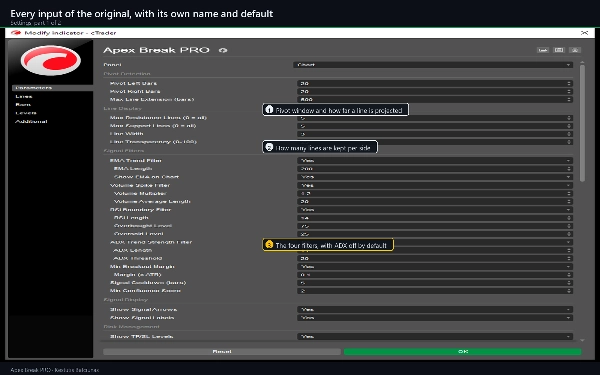Click the cTrader icon in title bar
The height and width of the screenshot is (375, 600).
tap(16, 33)
